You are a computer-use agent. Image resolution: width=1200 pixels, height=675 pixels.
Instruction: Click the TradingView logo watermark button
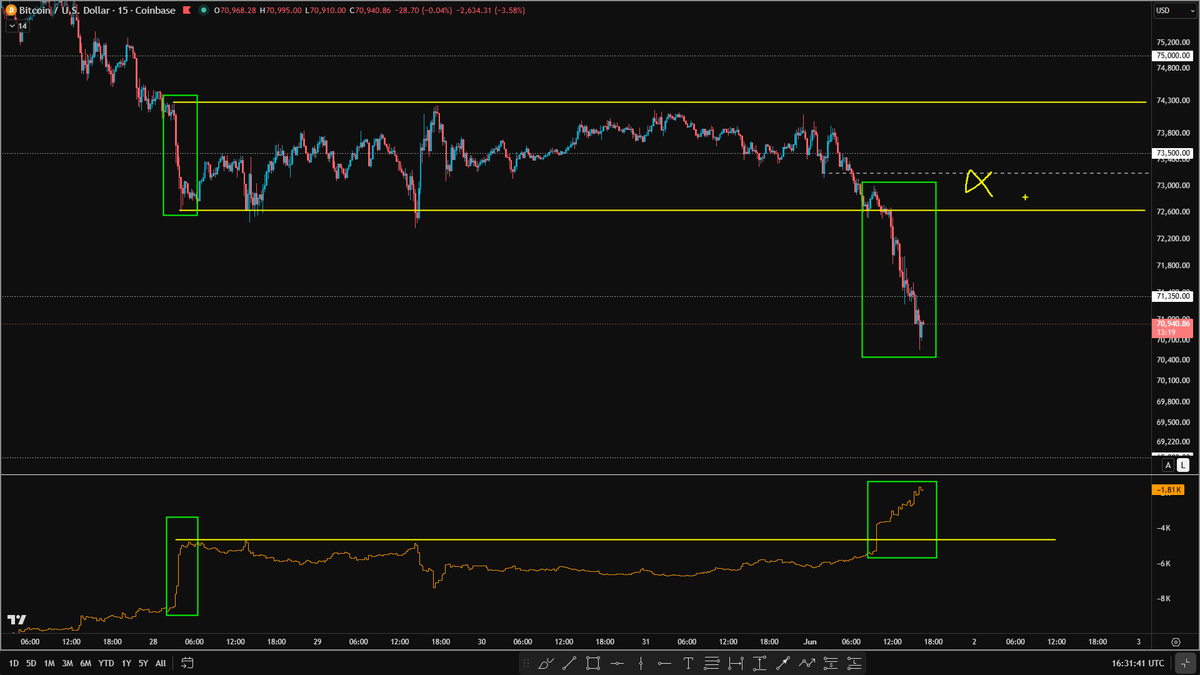16,620
